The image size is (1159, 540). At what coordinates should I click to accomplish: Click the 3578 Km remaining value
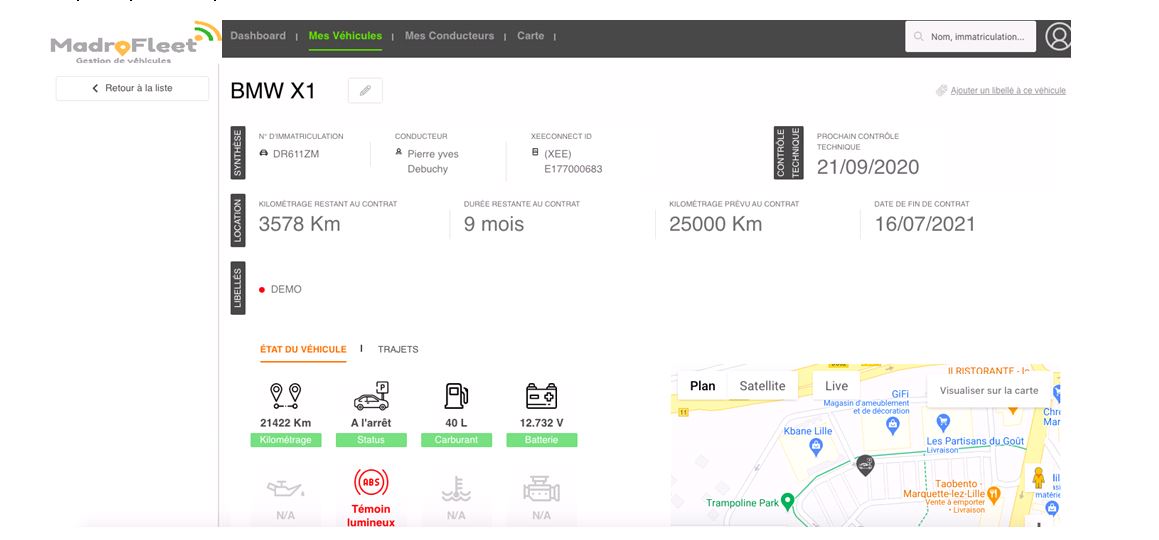click(299, 224)
